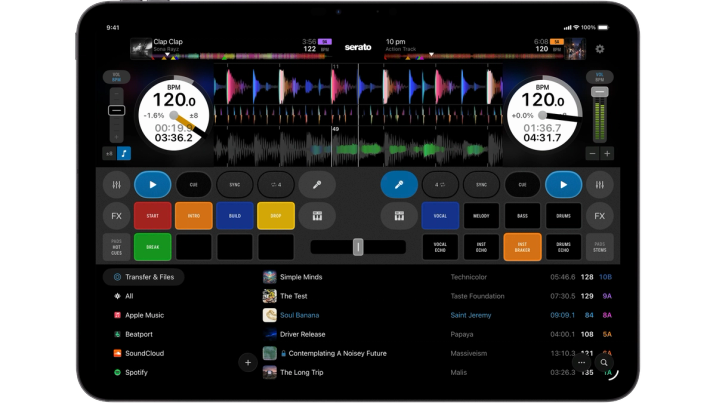Tap right deck CUE button
Viewport: 716px width, 403px height.
coord(522,184)
